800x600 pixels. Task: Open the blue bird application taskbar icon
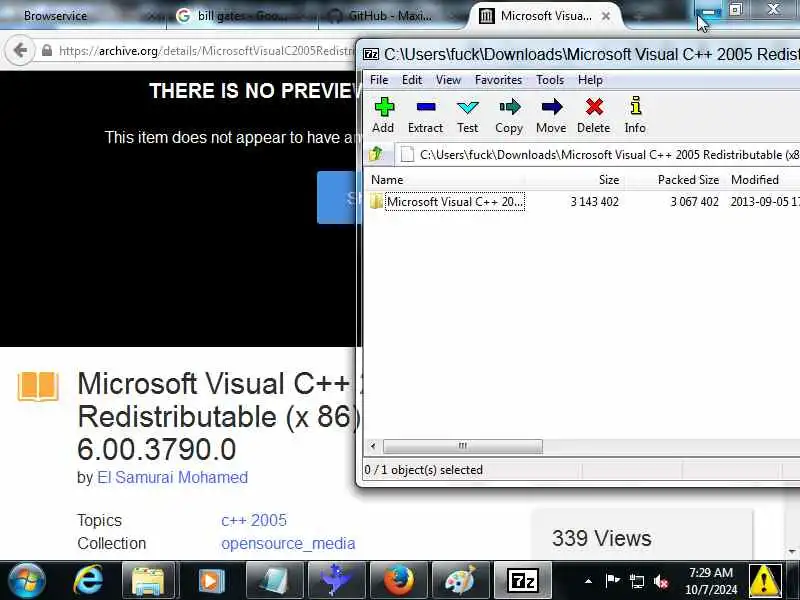[336, 581]
